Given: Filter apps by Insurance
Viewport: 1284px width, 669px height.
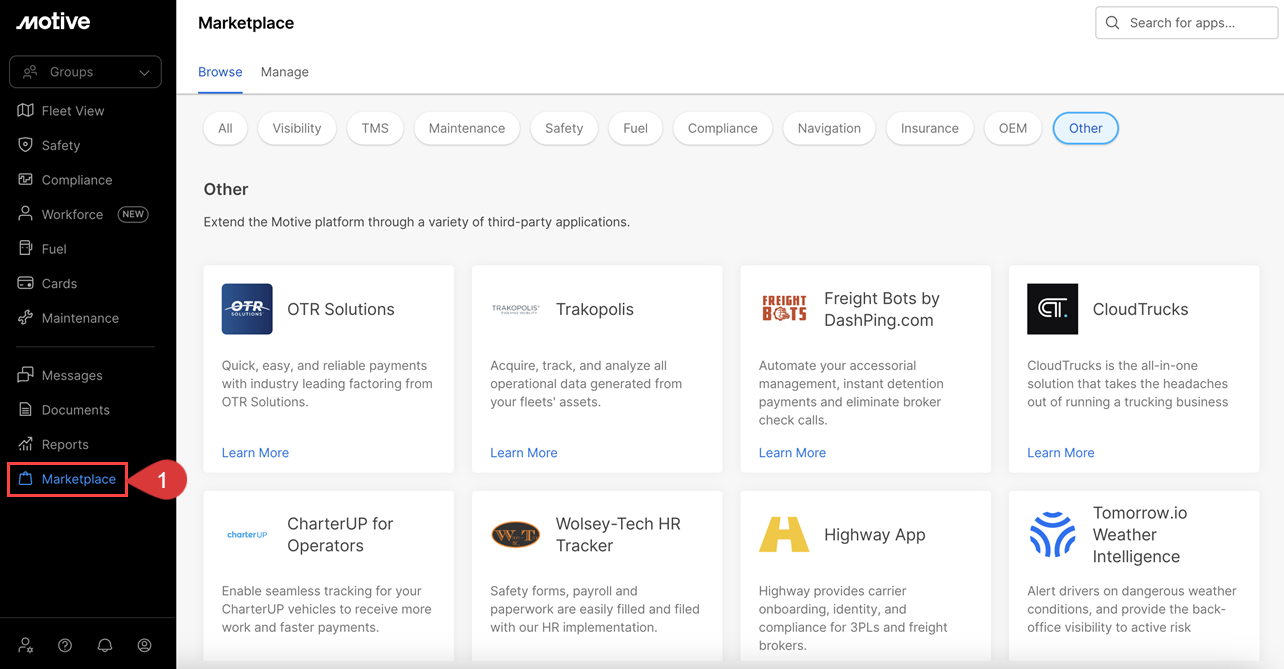Looking at the screenshot, I should (930, 128).
